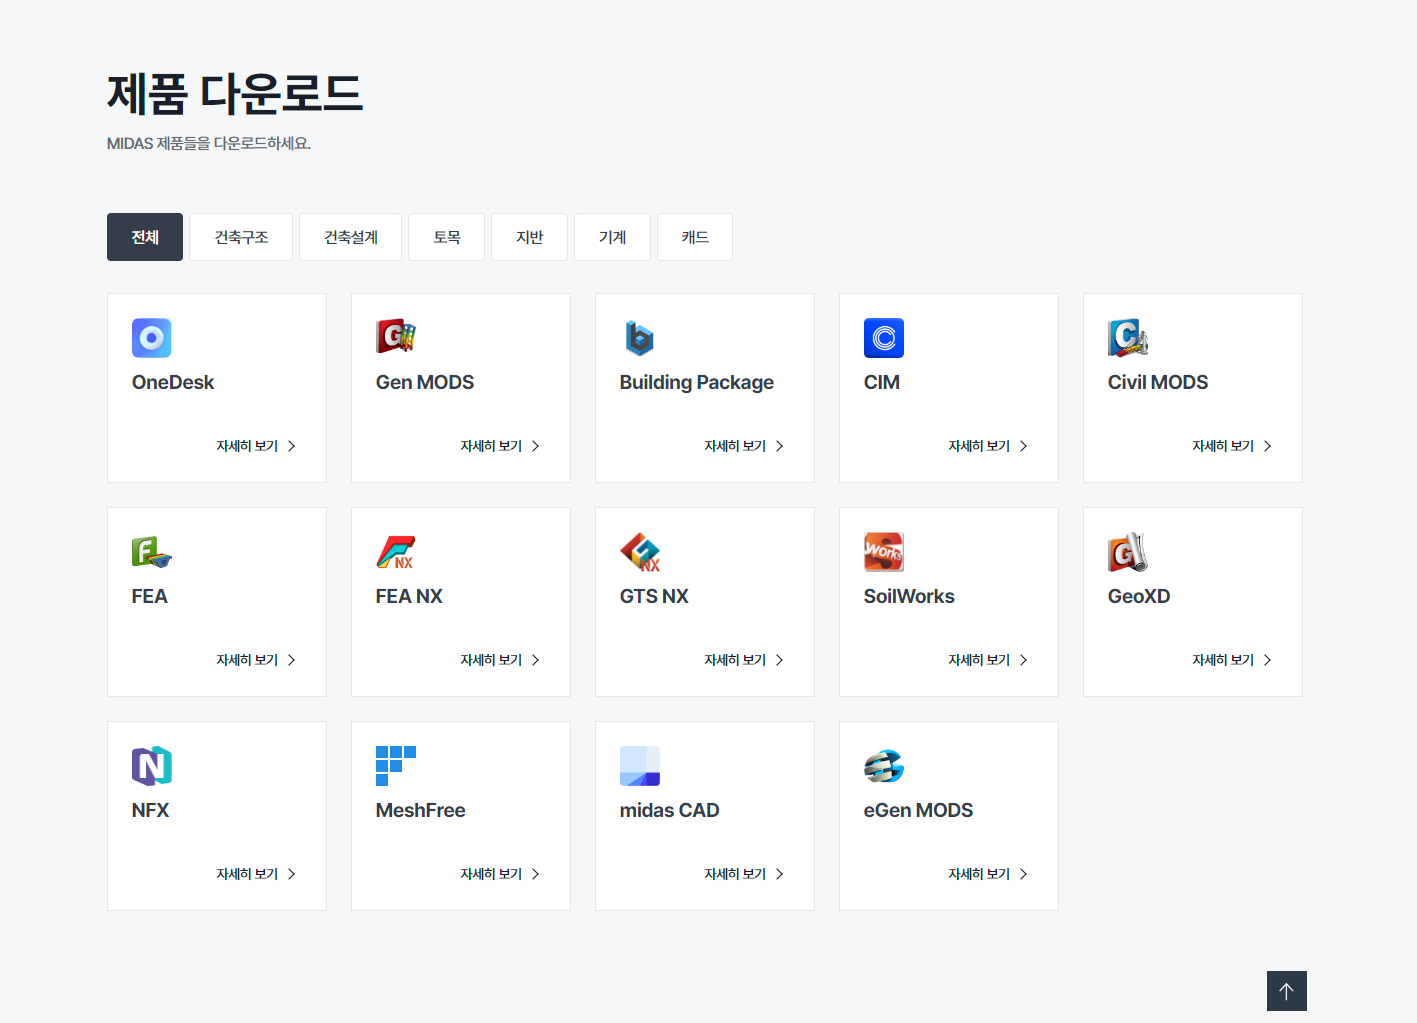The height and width of the screenshot is (1023, 1417).
Task: Click the eGen MODS product icon
Action: tap(883, 766)
